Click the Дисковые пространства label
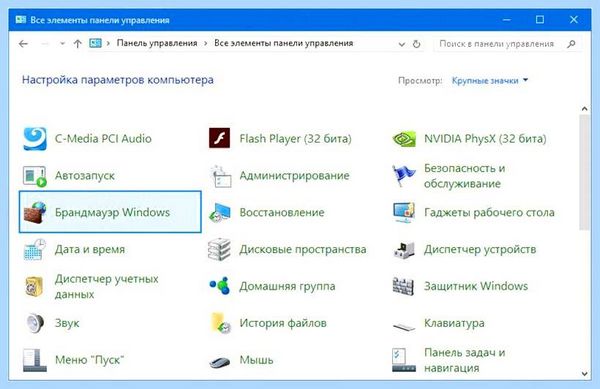 coord(303,249)
